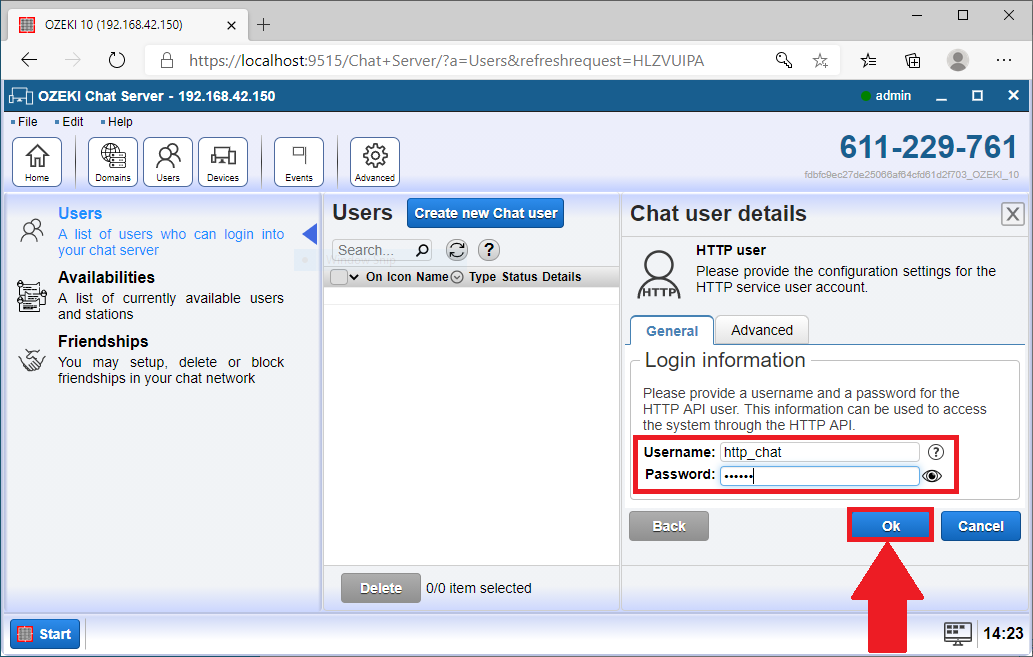Select the Domains icon in the toolbar
This screenshot has width=1033, height=657.
(112, 160)
